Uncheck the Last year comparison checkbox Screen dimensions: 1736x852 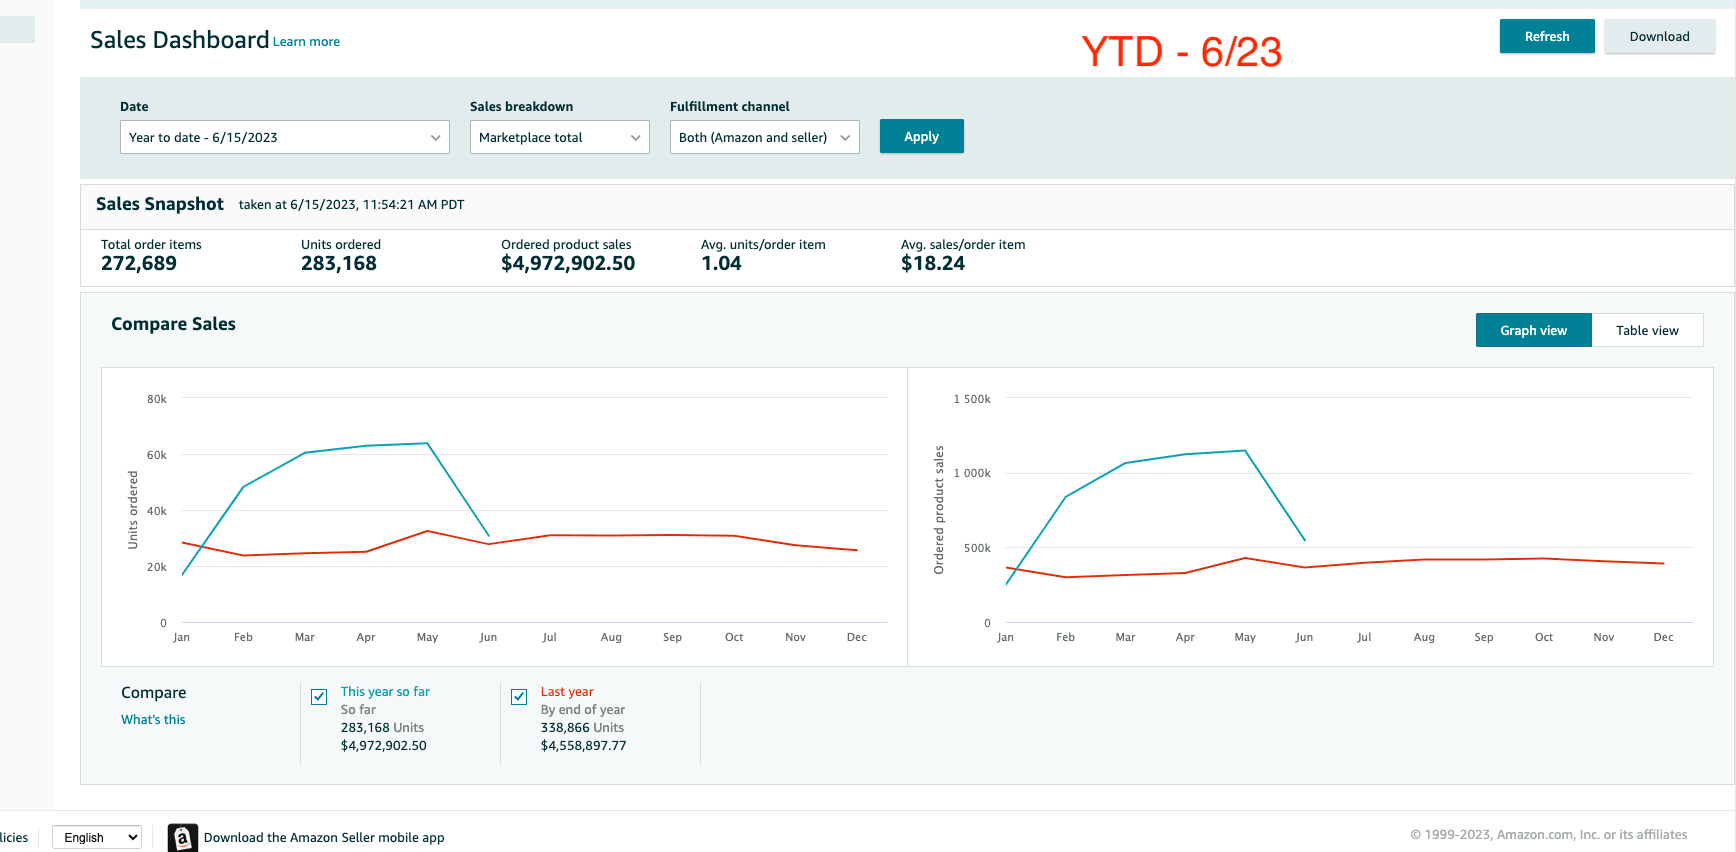click(x=519, y=697)
